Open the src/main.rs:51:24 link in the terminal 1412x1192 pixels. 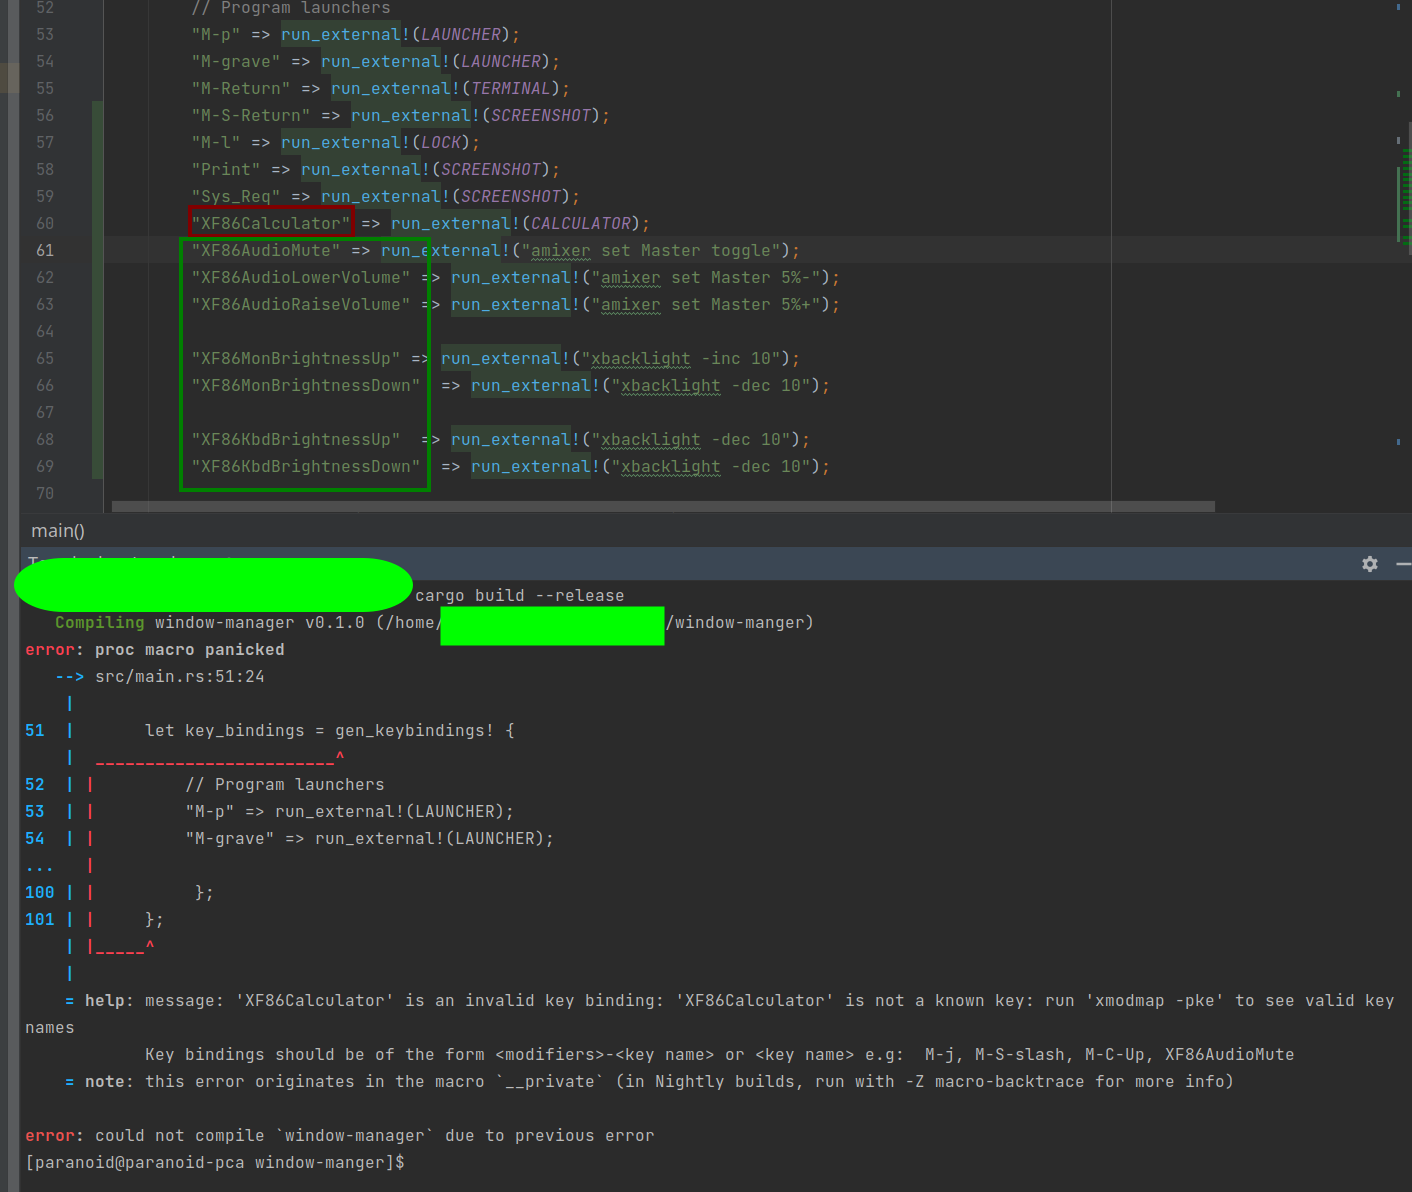[180, 677]
